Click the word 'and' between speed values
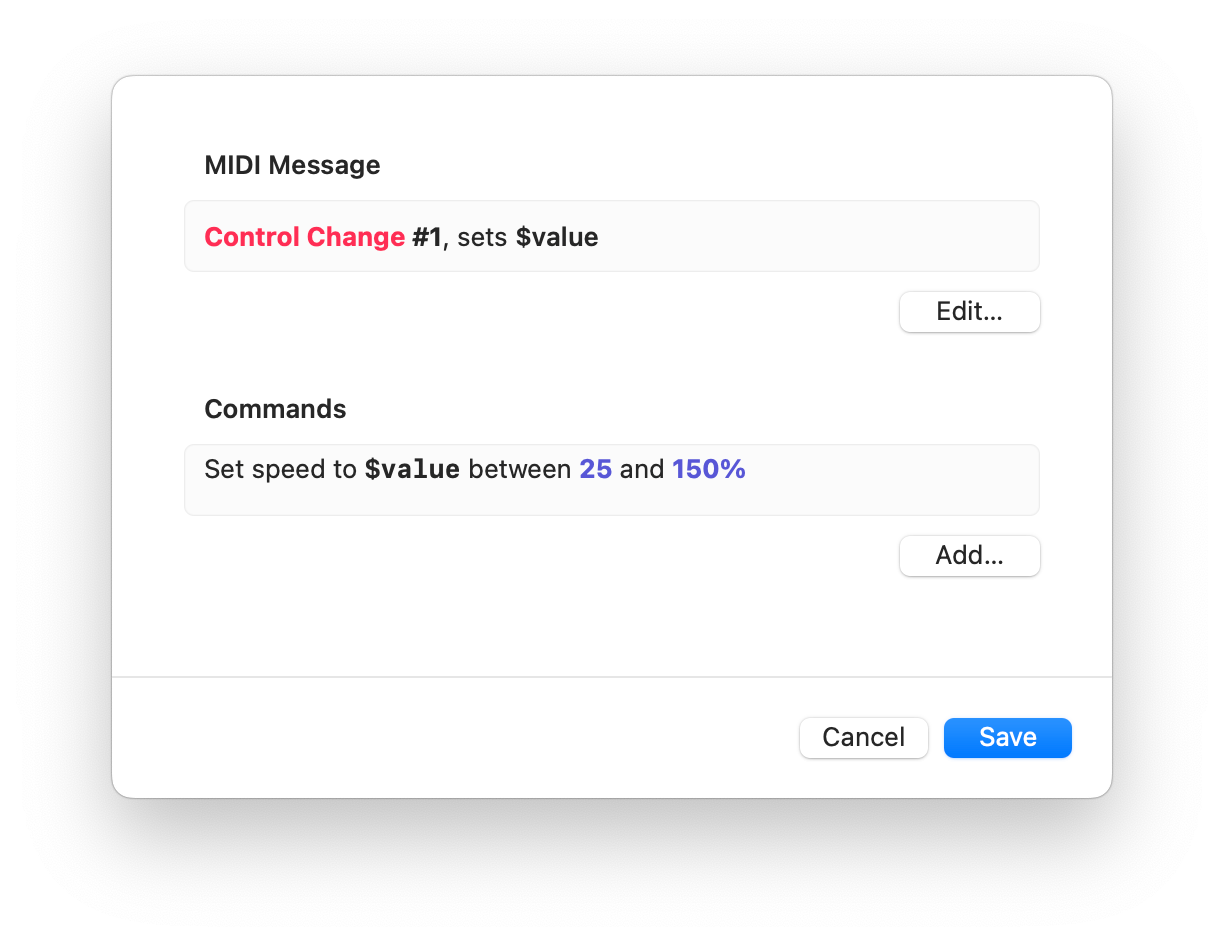The width and height of the screenshot is (1224, 946). (x=642, y=469)
